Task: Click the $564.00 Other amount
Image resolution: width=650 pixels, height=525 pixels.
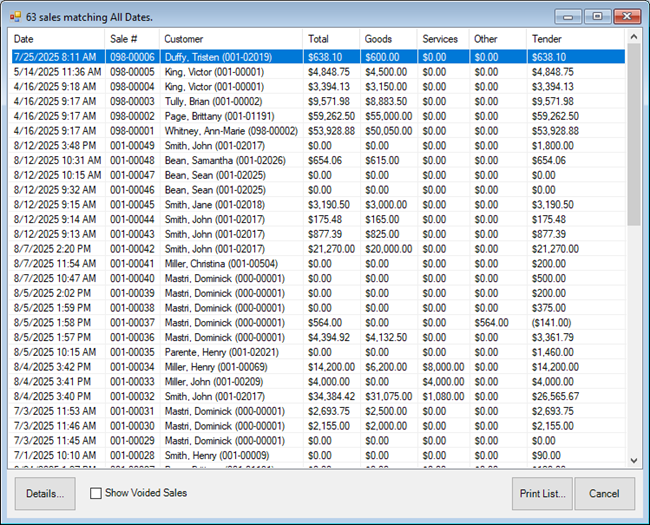Action: (491, 323)
